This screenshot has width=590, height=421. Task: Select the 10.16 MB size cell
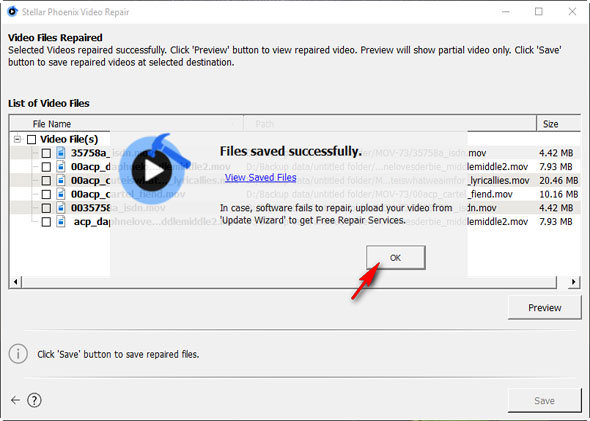pos(558,194)
